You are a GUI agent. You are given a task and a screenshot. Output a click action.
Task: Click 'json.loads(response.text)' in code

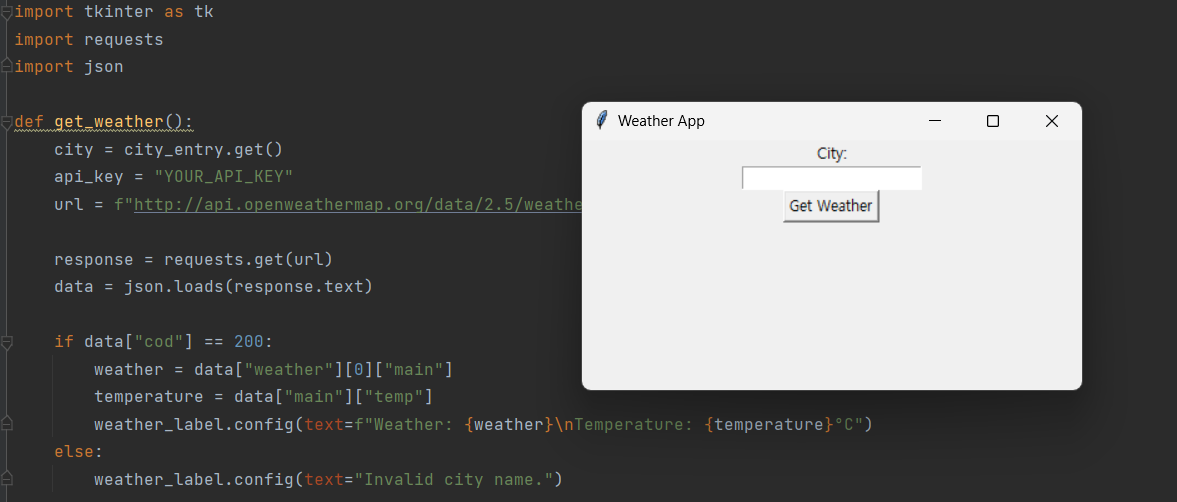[x=248, y=287]
